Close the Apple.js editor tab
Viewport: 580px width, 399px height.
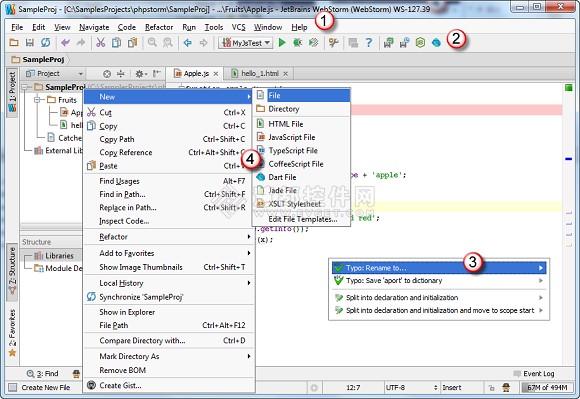216,74
